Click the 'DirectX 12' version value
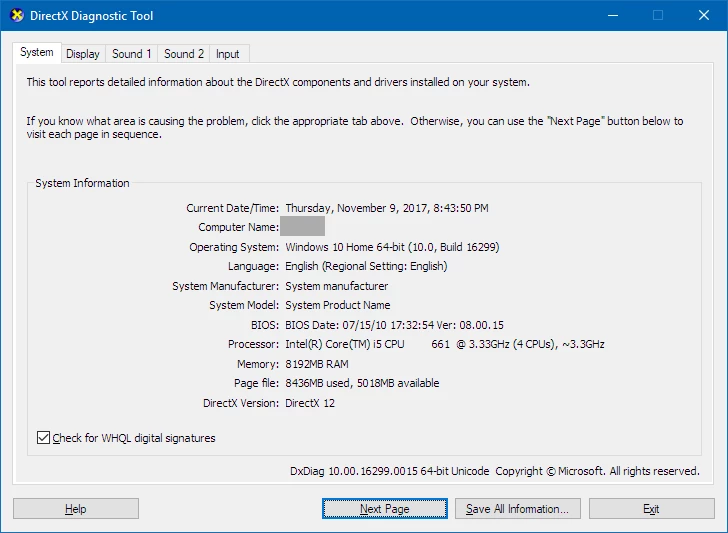The image size is (728, 533). pyautogui.click(x=310, y=403)
